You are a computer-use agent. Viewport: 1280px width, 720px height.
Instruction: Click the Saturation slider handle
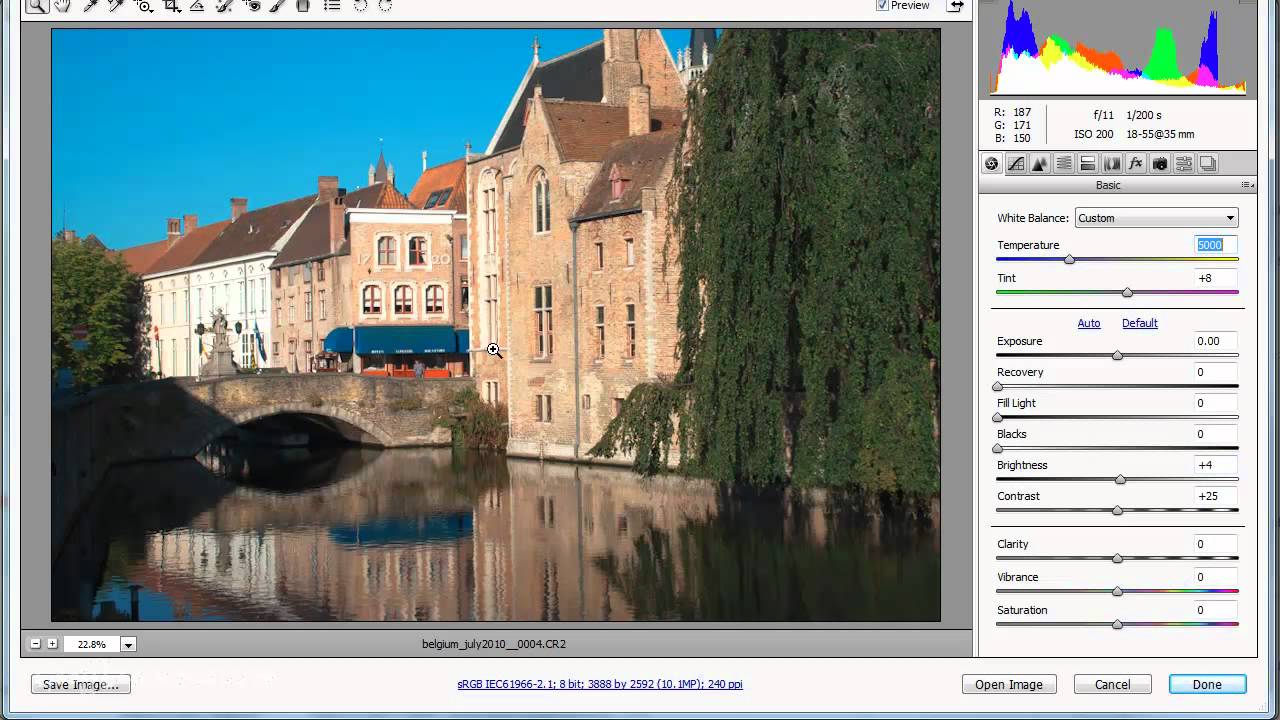pyautogui.click(x=1117, y=625)
